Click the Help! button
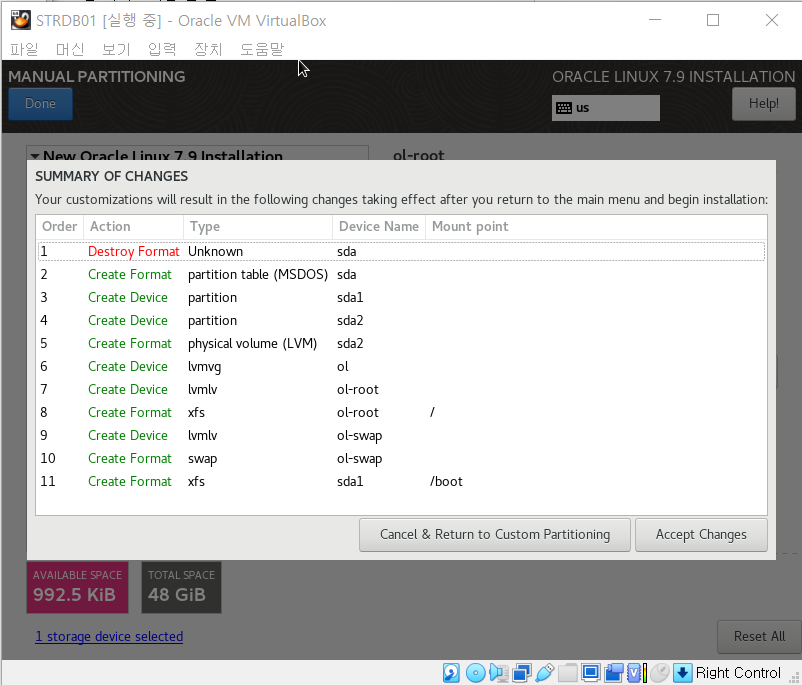Viewport: 802px width, 685px height. tap(763, 103)
